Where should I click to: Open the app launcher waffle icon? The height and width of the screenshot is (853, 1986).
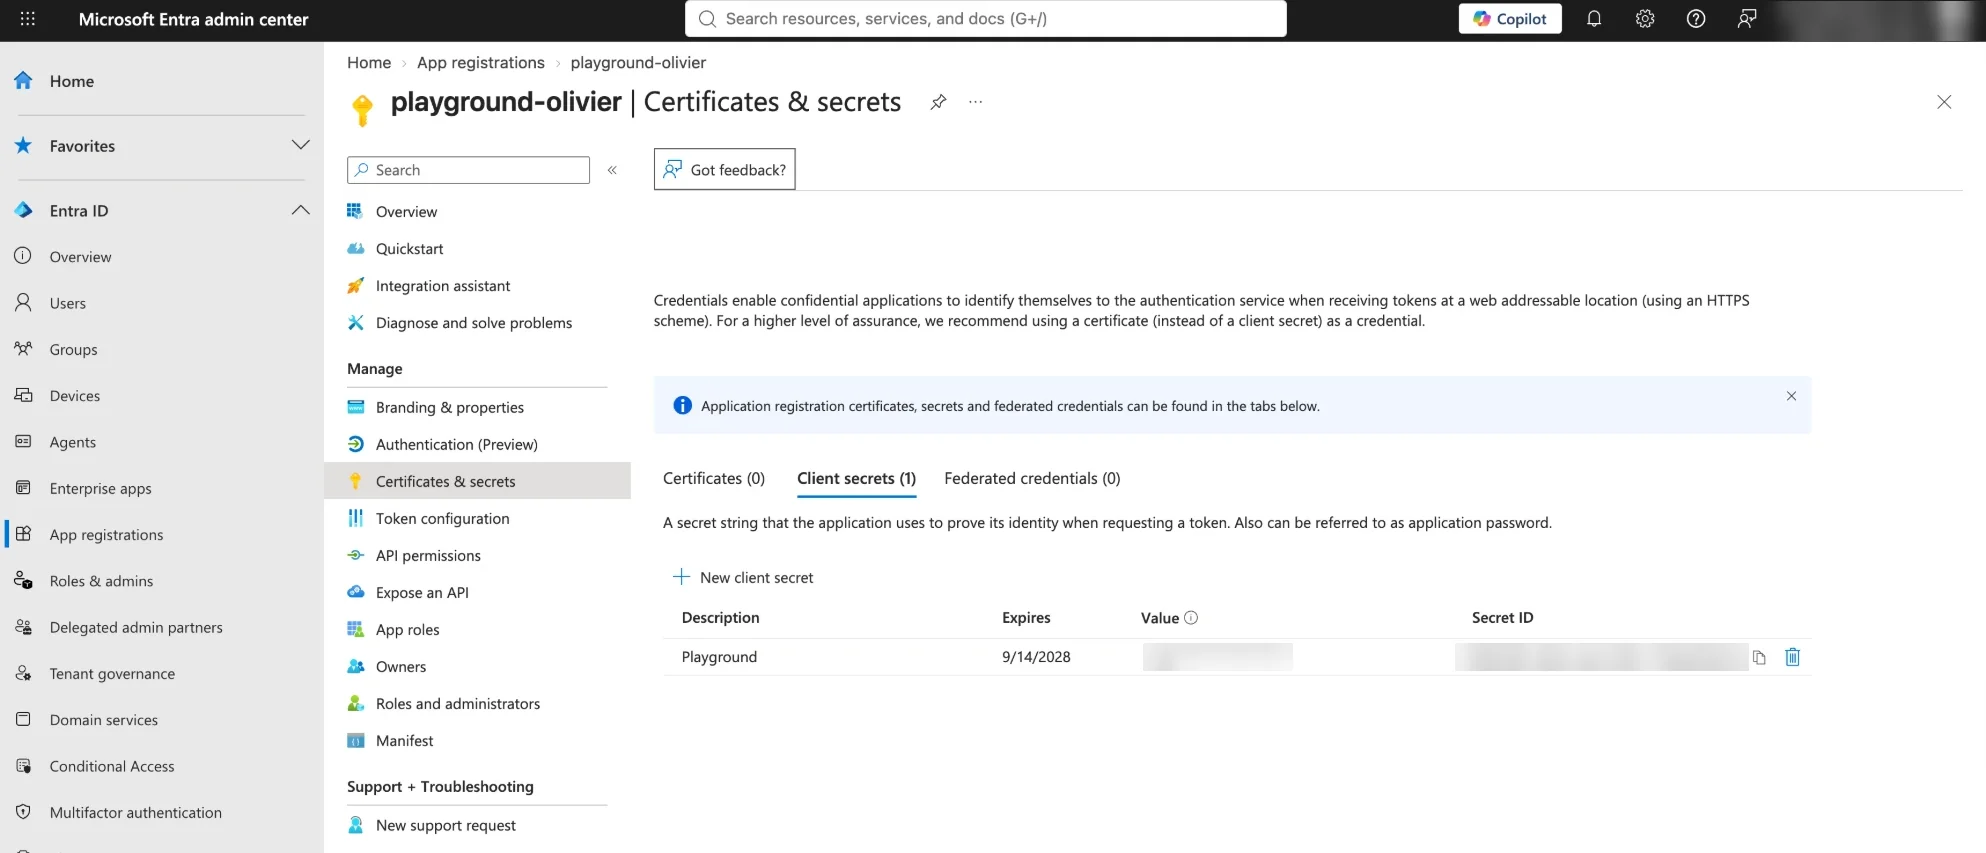click(x=28, y=19)
